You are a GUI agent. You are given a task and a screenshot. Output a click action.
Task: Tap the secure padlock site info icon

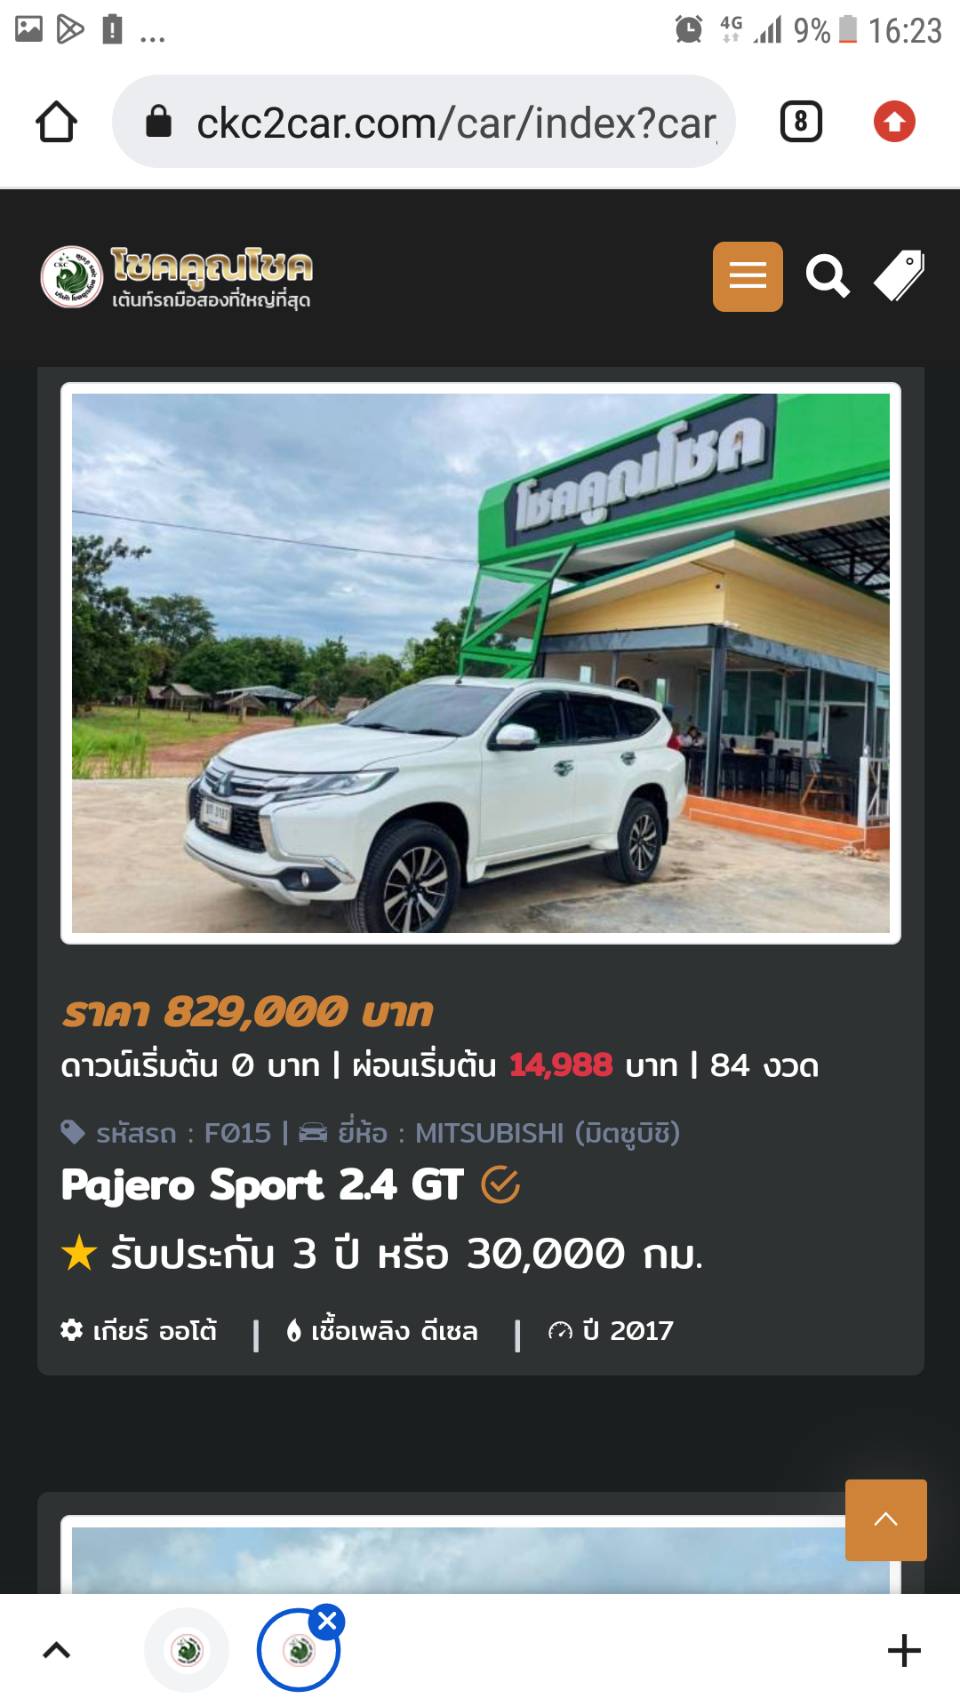(159, 122)
